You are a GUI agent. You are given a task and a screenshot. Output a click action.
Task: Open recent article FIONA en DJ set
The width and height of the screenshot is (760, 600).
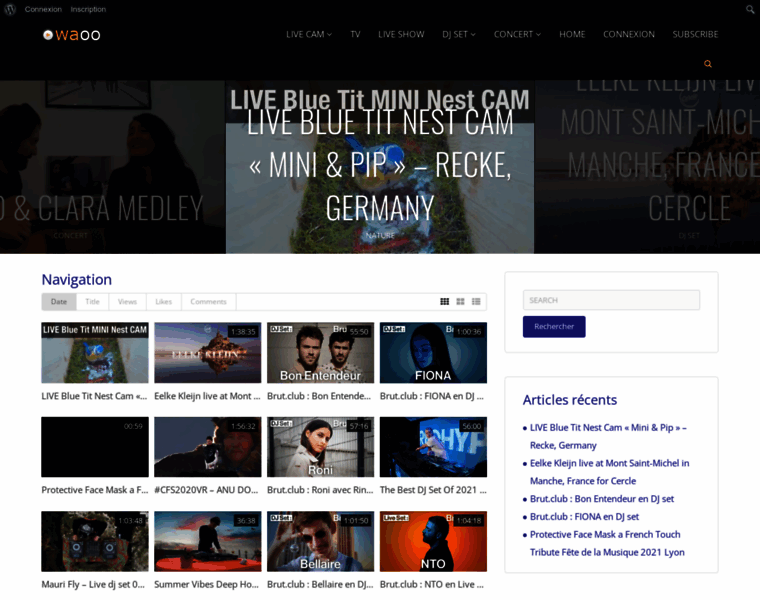pos(584,517)
